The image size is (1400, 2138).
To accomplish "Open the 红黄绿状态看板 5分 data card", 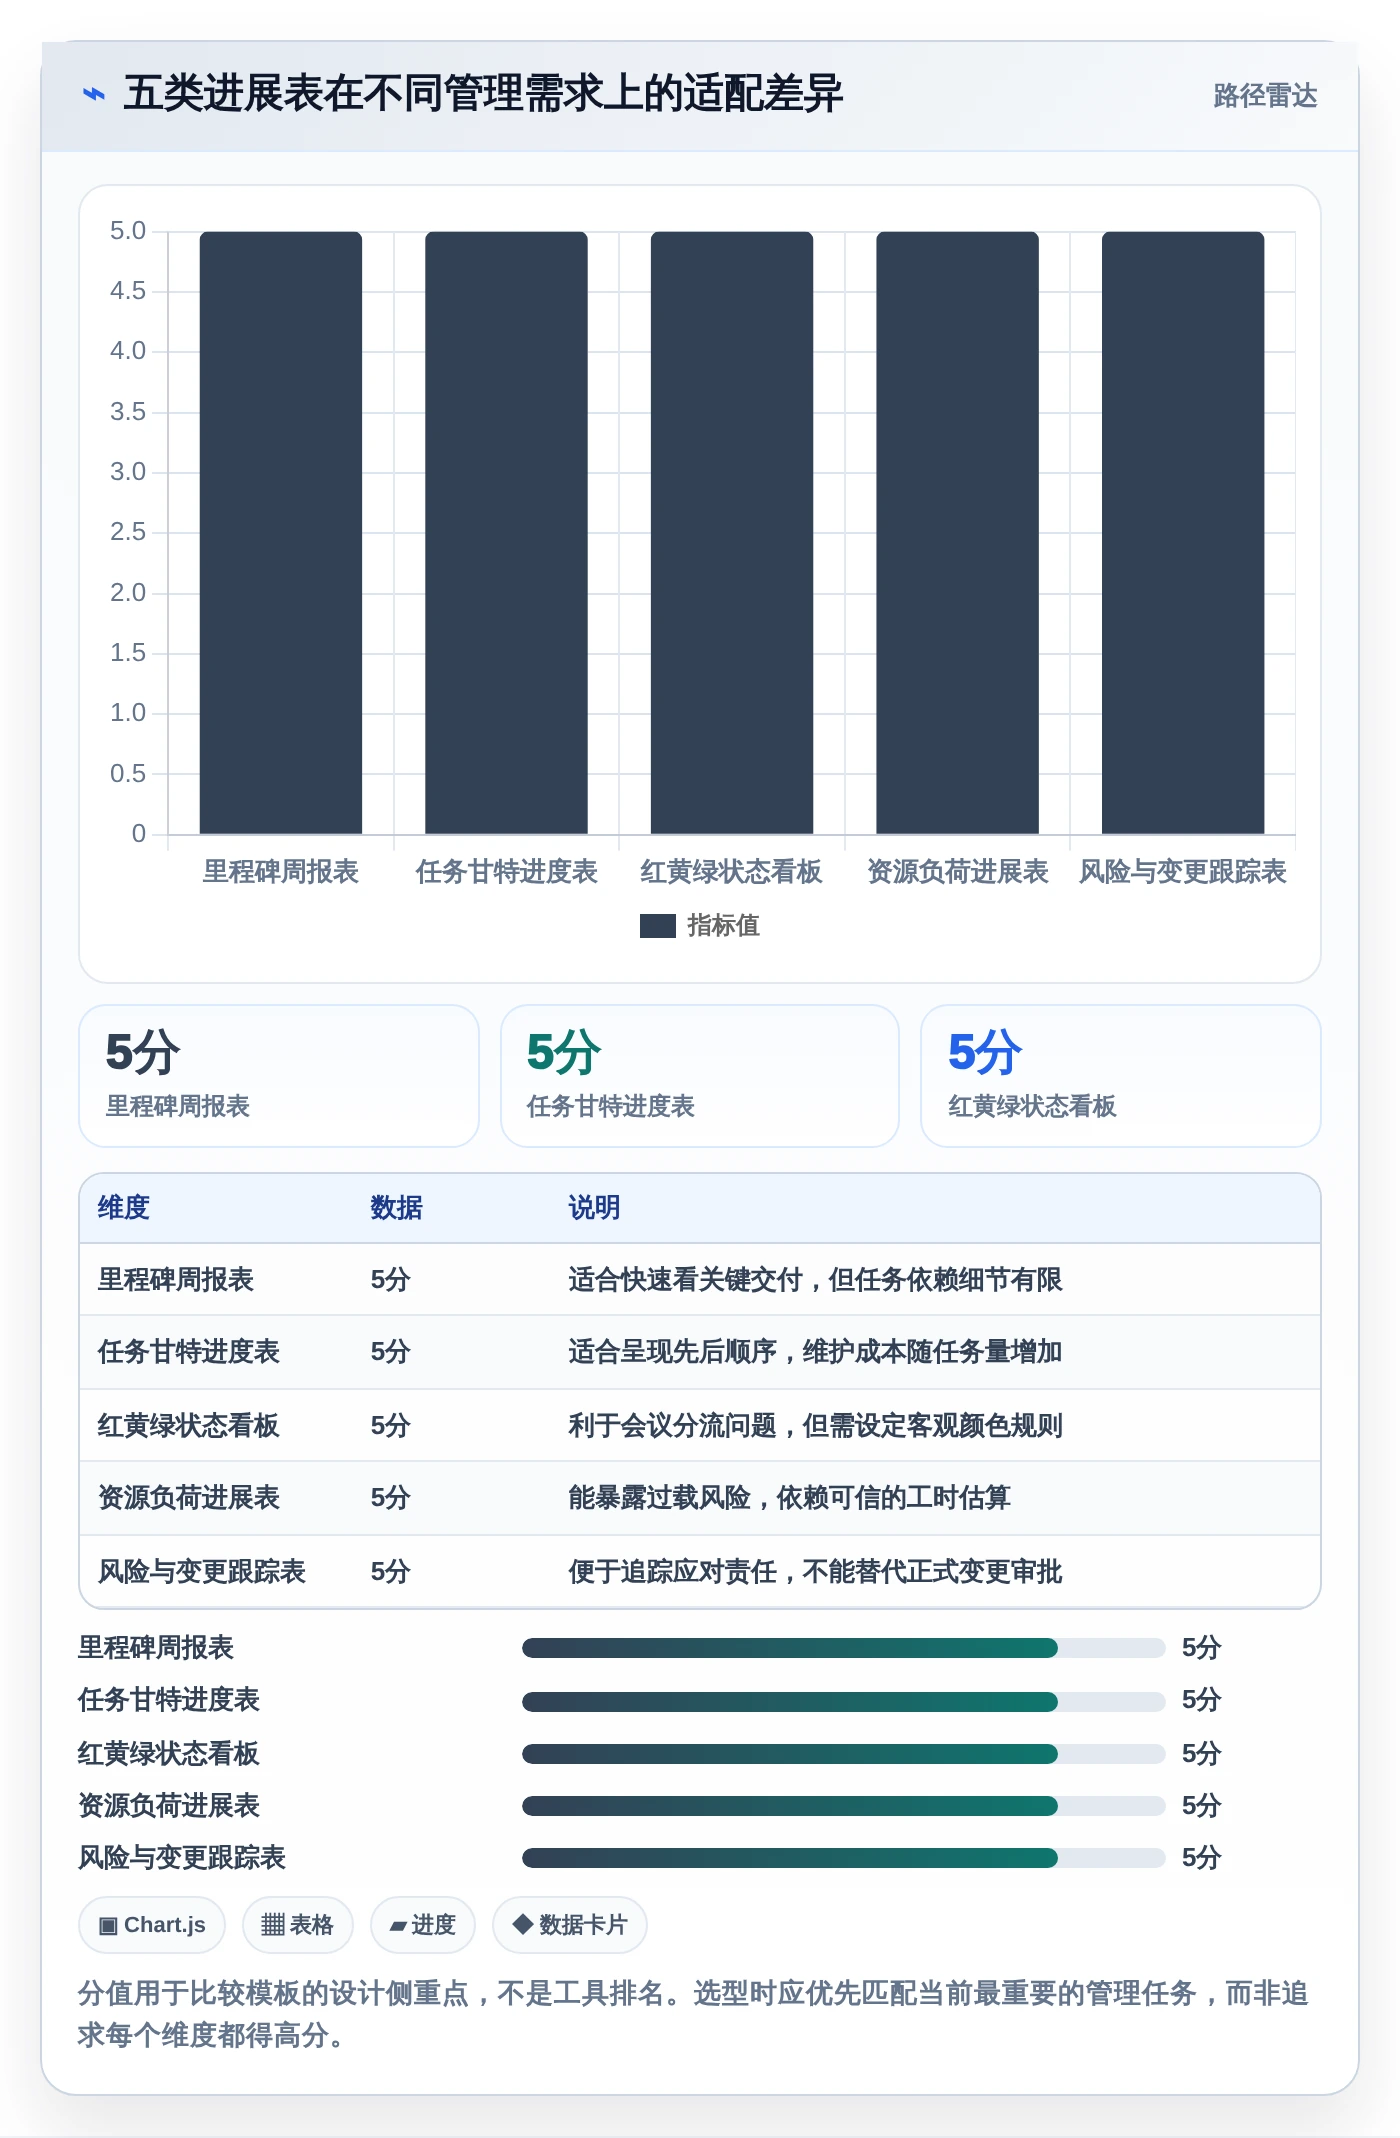I will click(1121, 1076).
